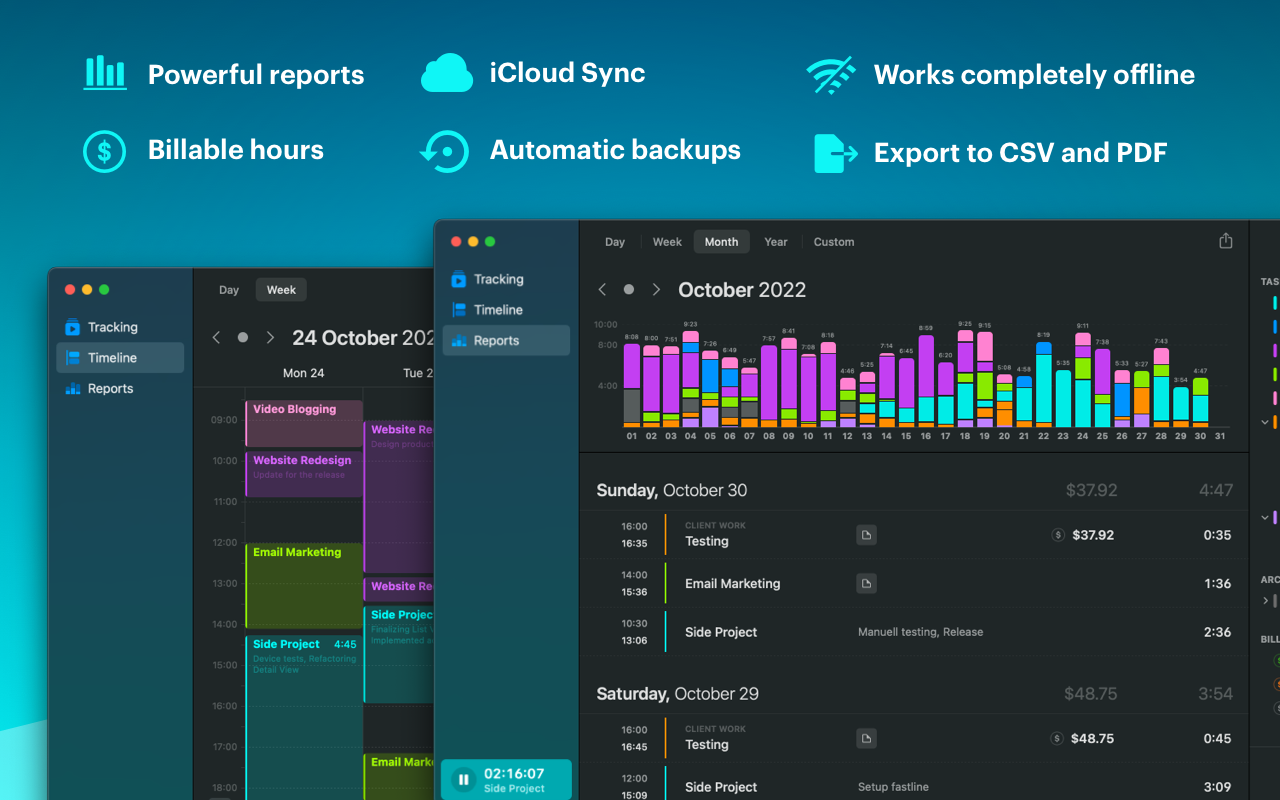Go to next month after October 2022
Viewport: 1280px width, 800px height.
pyautogui.click(x=656, y=290)
